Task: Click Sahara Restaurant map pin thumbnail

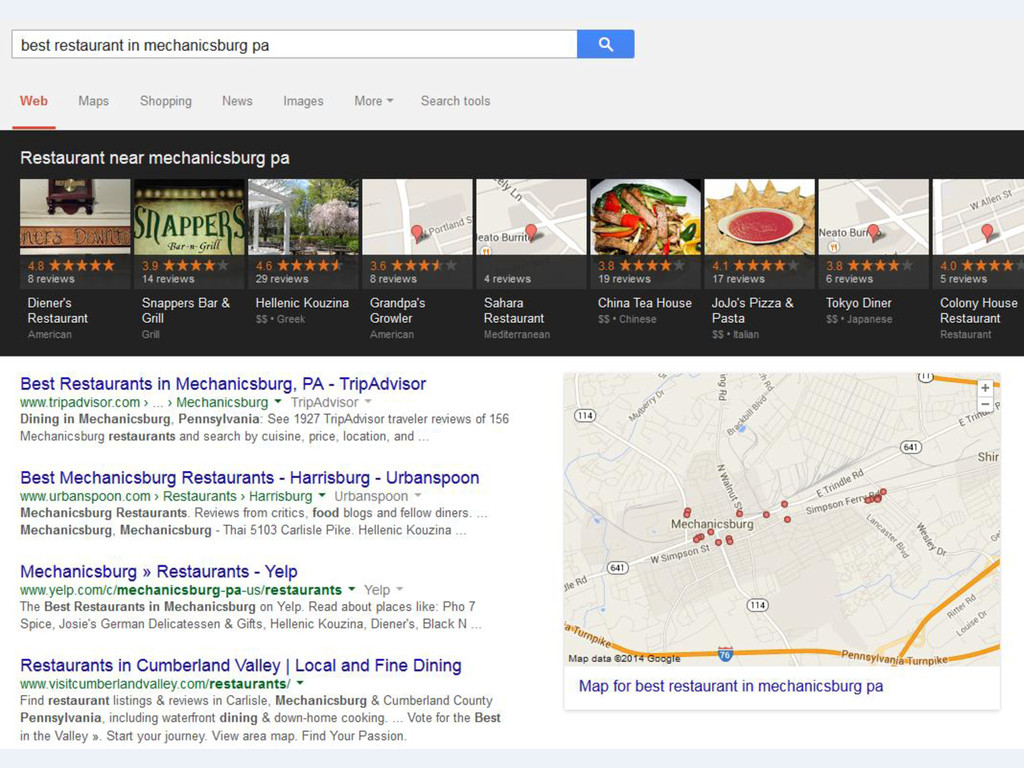Action: coord(532,217)
